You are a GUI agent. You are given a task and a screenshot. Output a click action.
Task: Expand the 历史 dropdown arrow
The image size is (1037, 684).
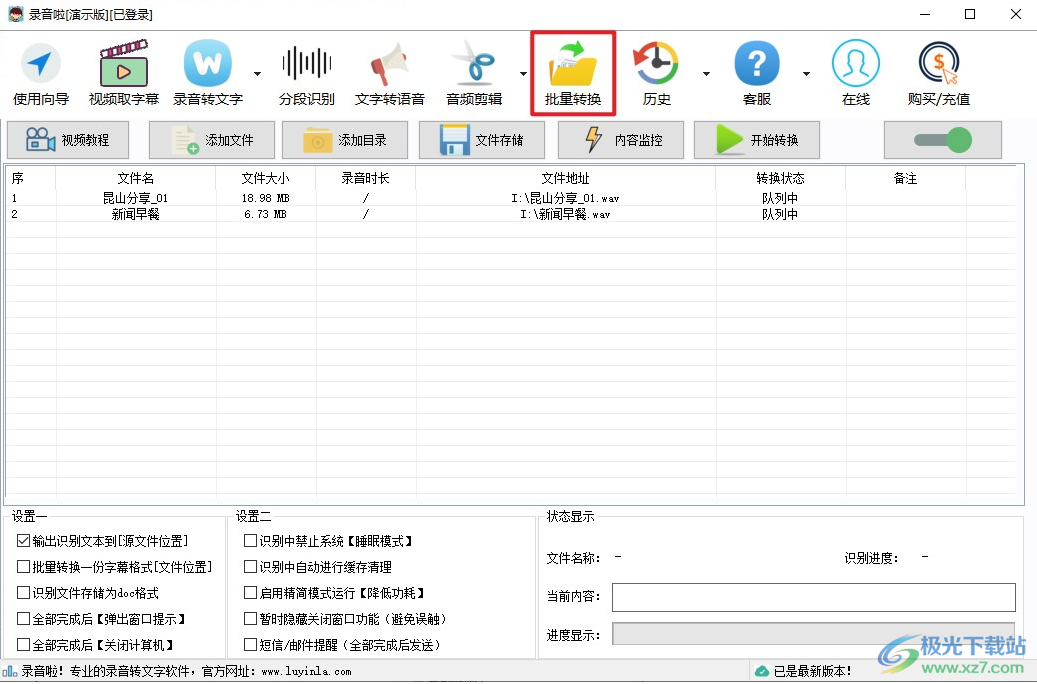pos(707,73)
